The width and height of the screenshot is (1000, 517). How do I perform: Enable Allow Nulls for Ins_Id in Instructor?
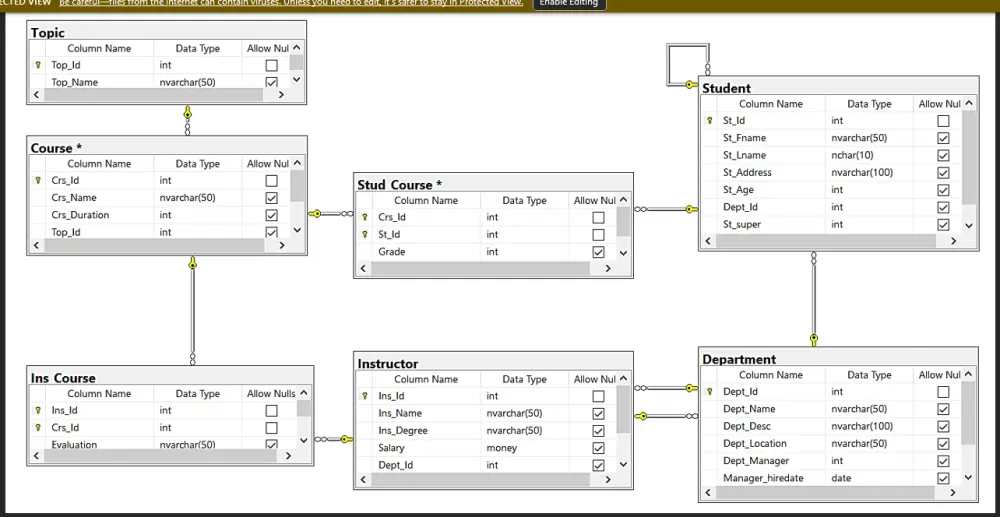click(x=598, y=396)
